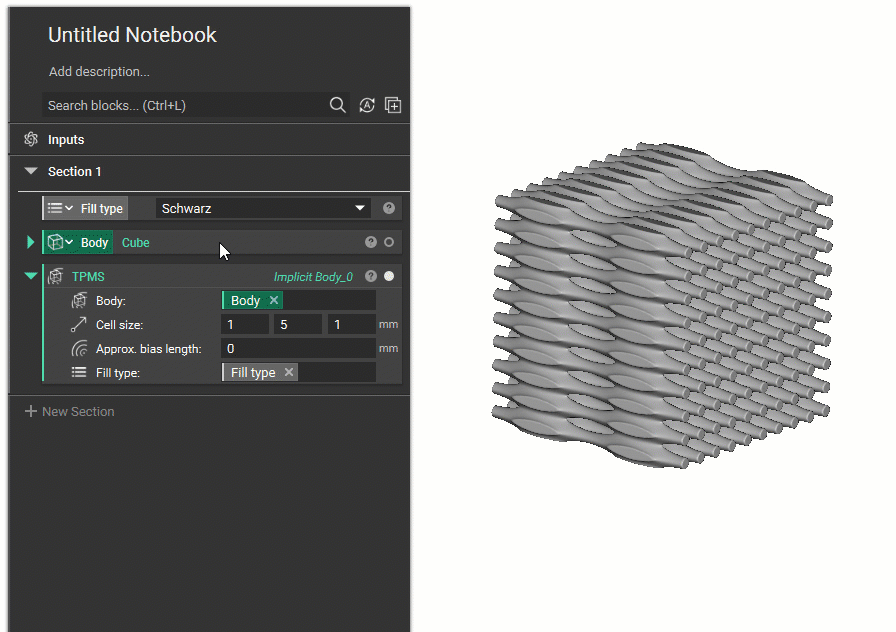Click the Fill type parameter list icon

point(79,373)
